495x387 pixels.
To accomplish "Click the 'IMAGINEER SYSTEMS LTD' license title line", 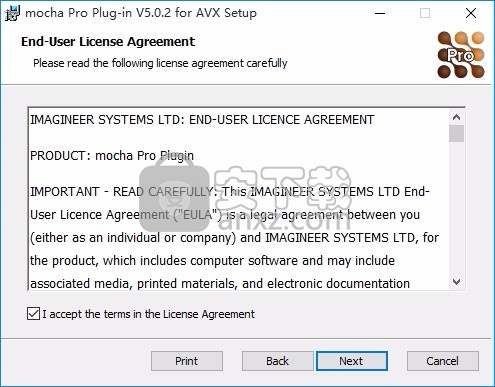I will coord(202,120).
